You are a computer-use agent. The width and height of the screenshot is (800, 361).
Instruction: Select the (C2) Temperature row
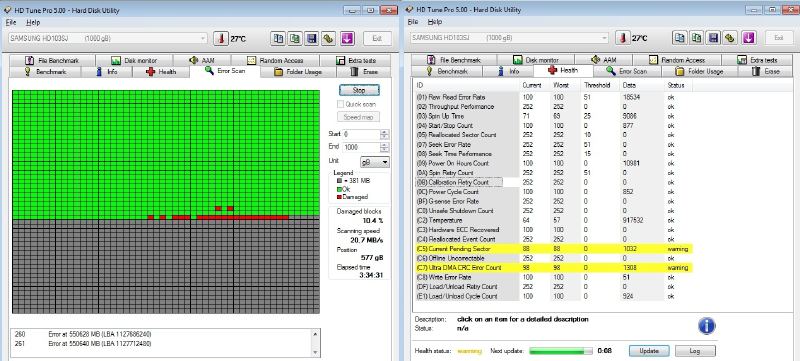coord(554,220)
